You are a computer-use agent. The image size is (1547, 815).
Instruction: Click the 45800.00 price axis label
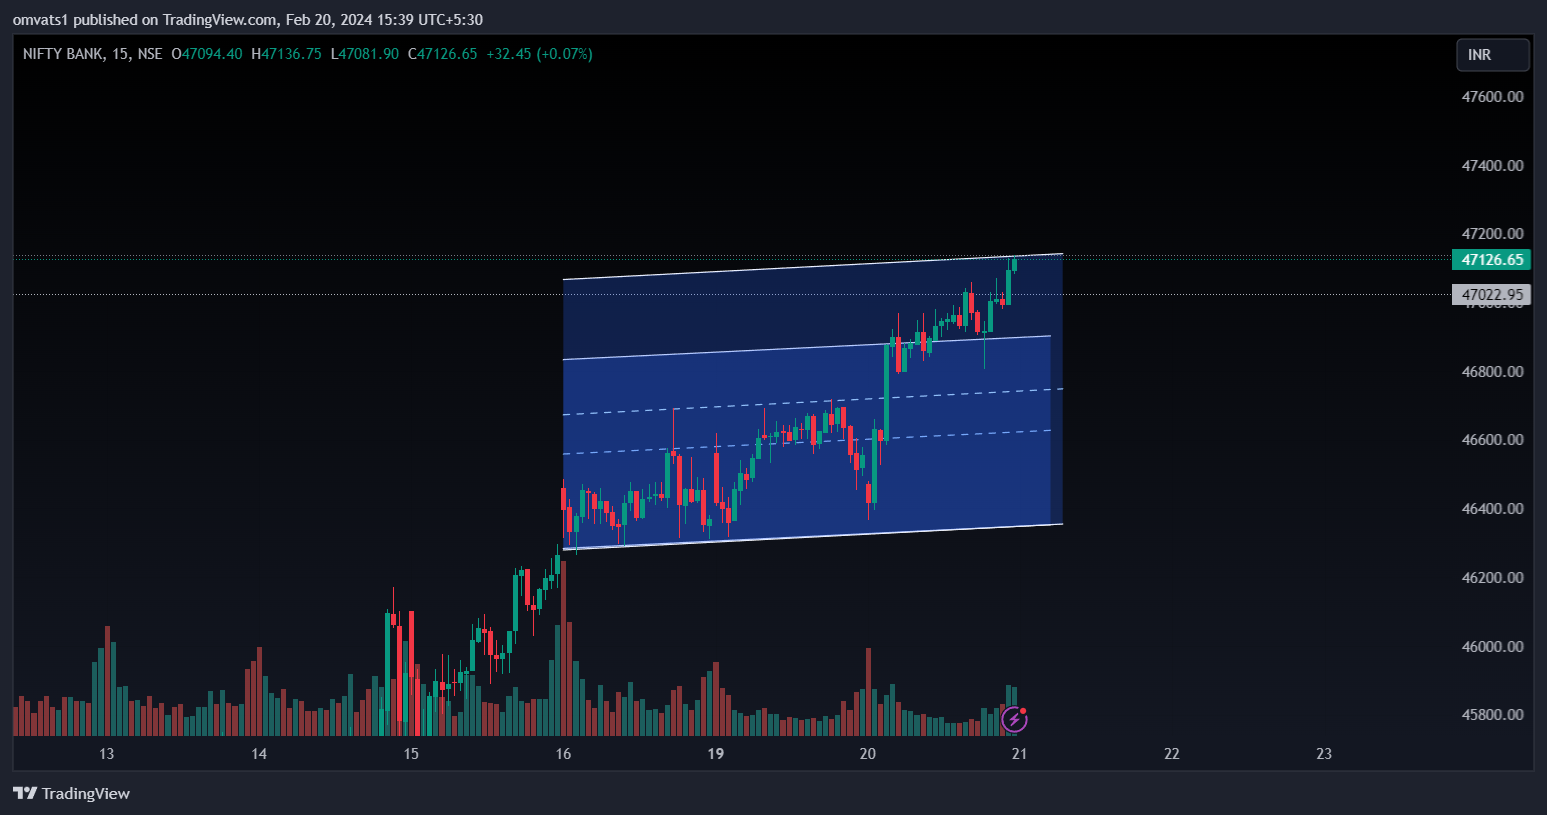coord(1492,715)
